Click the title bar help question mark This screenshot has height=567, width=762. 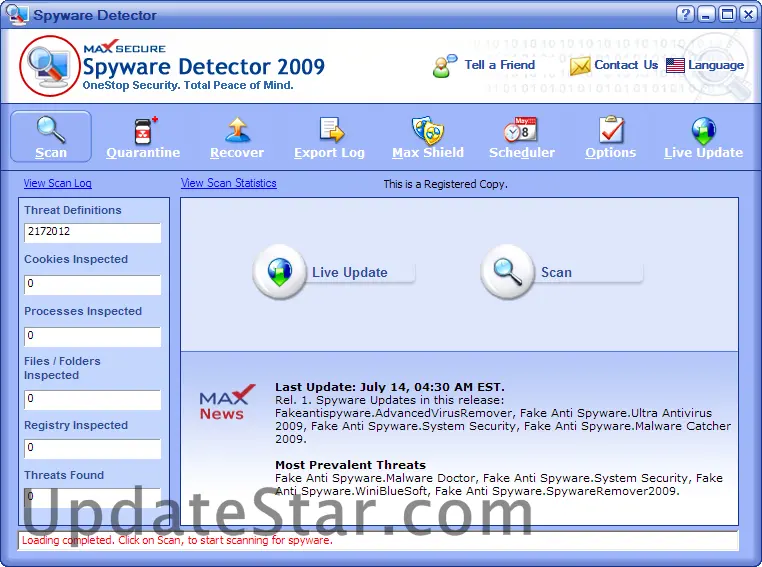tap(685, 14)
